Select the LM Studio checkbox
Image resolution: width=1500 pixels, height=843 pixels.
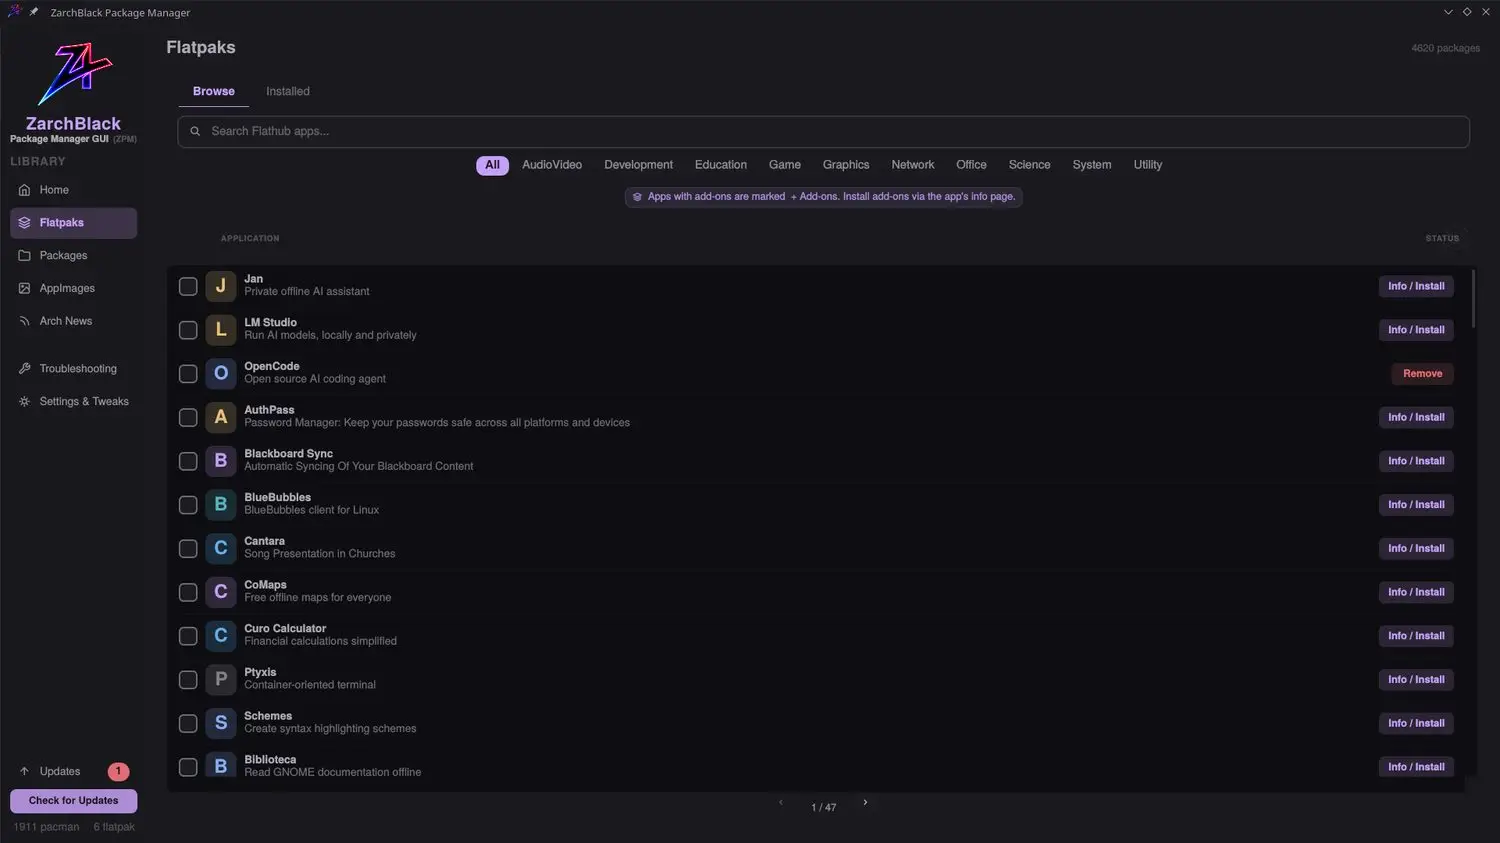(188, 330)
